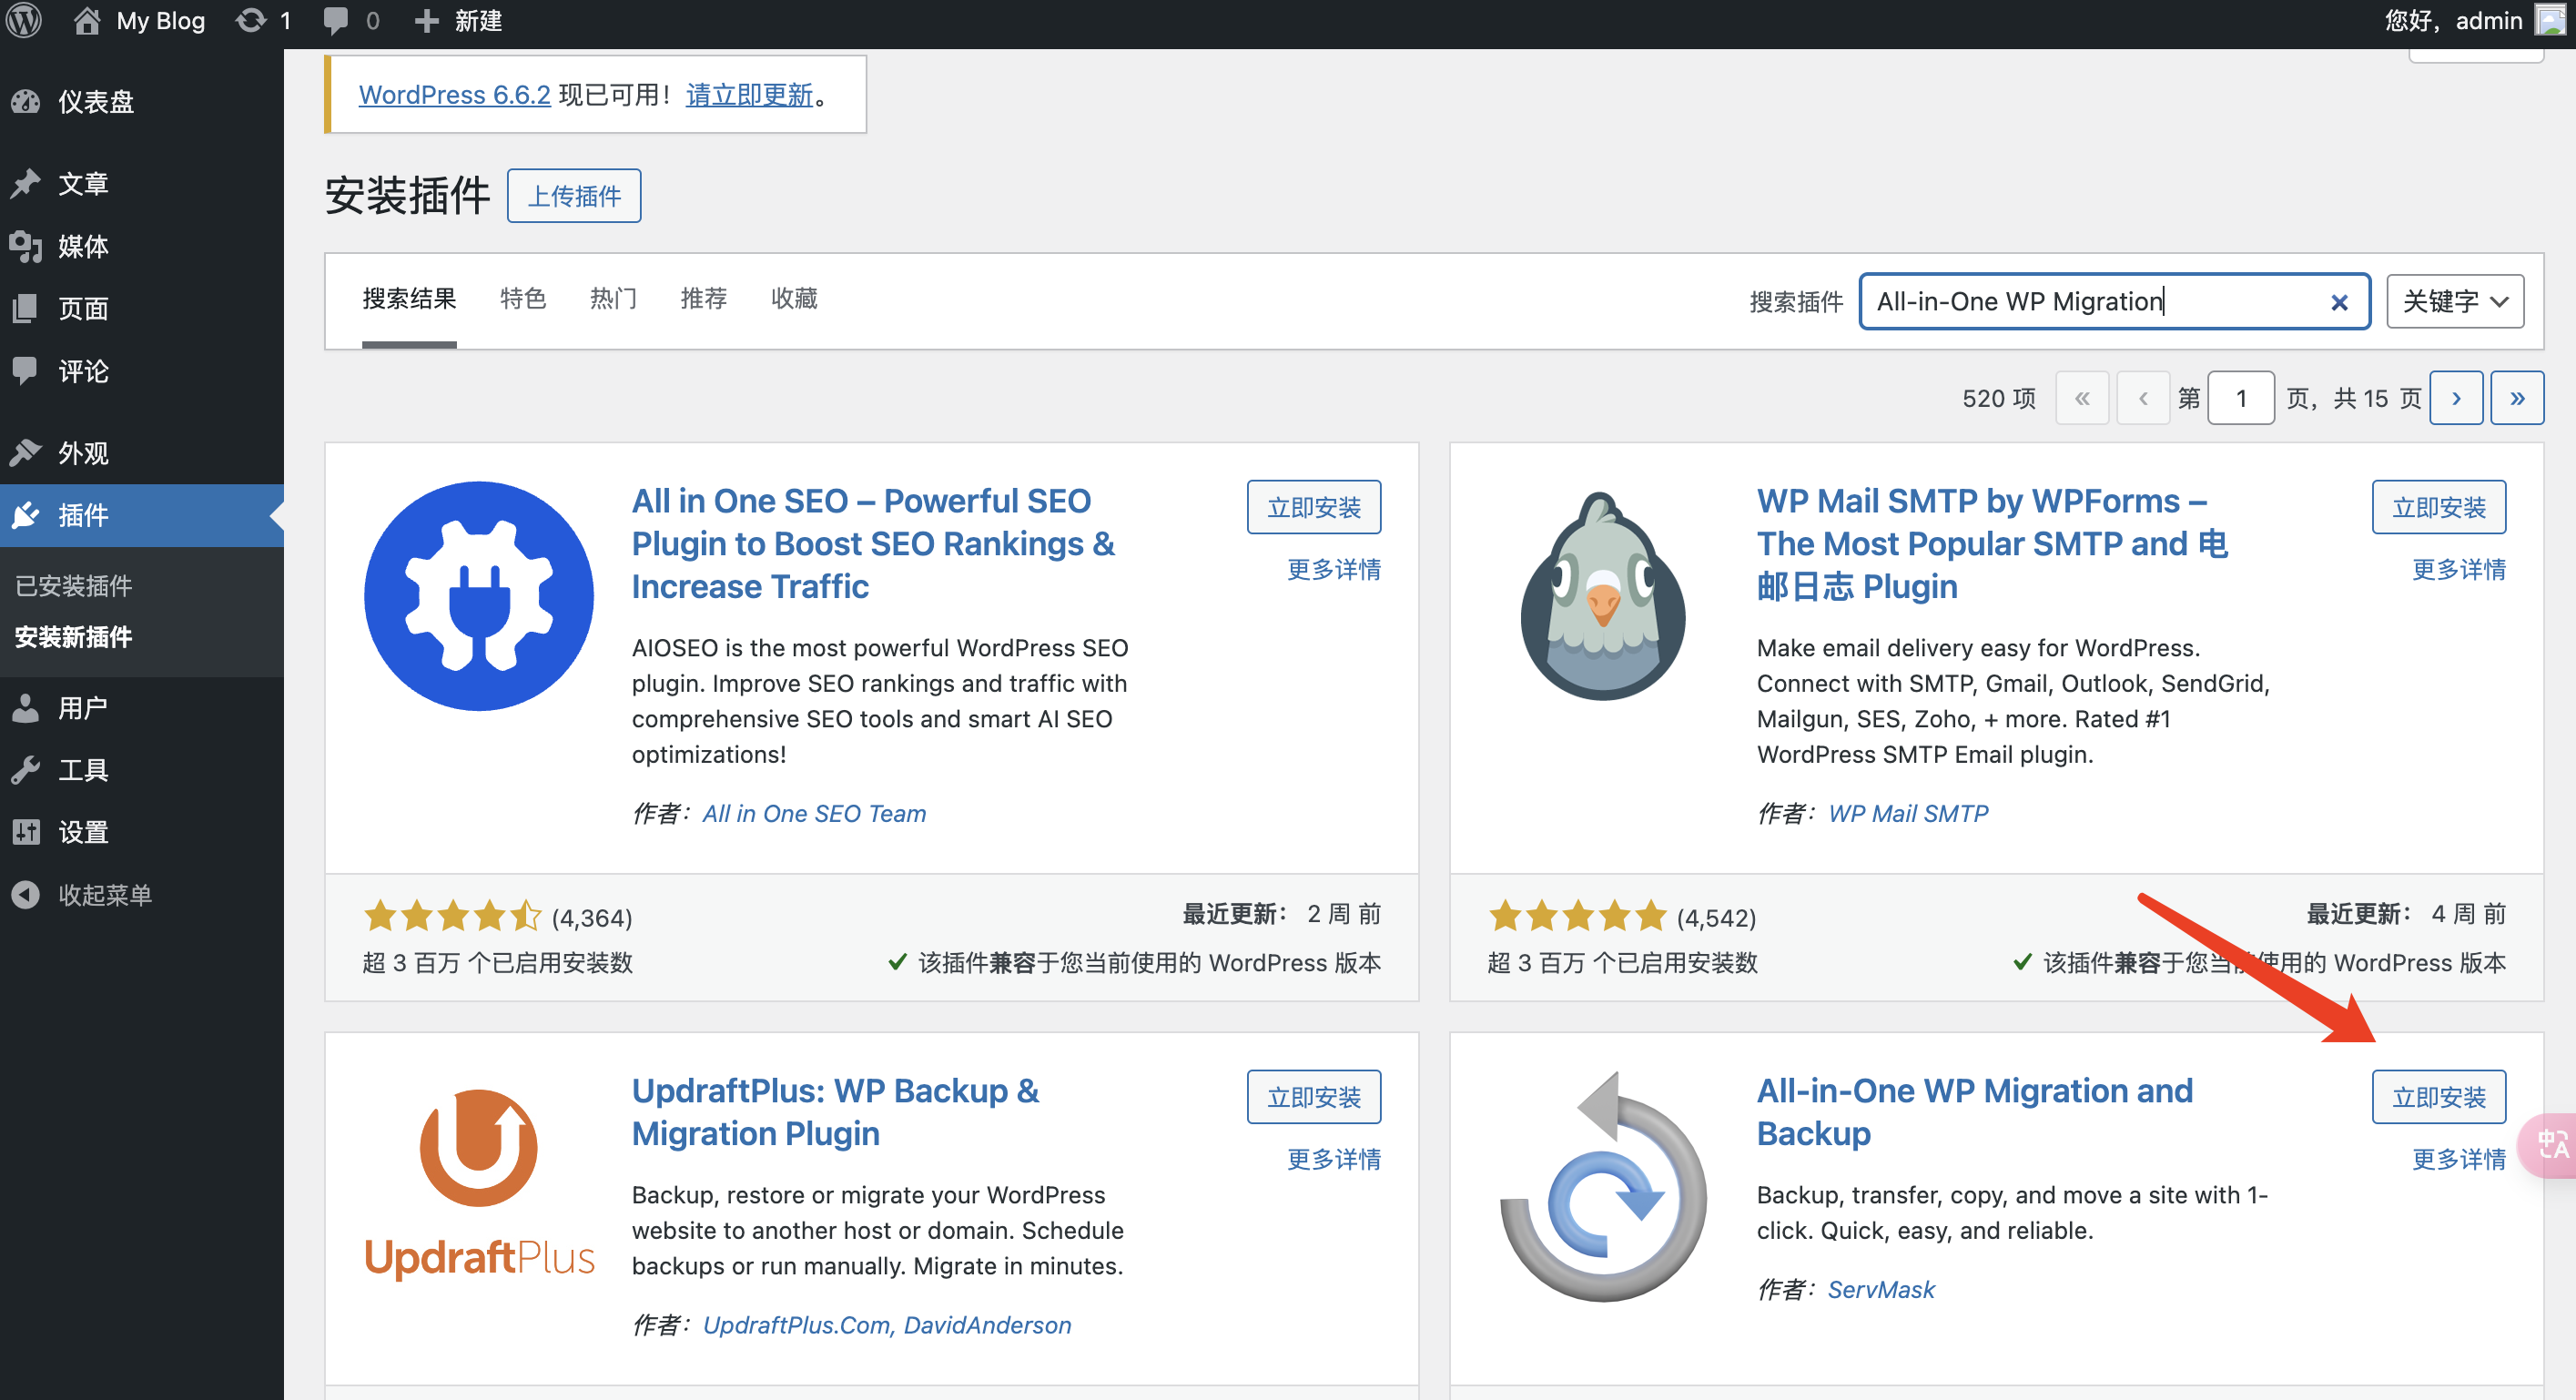Image resolution: width=2576 pixels, height=1400 pixels.
Task: Click All in One SEO star rating
Action: (x=452, y=915)
